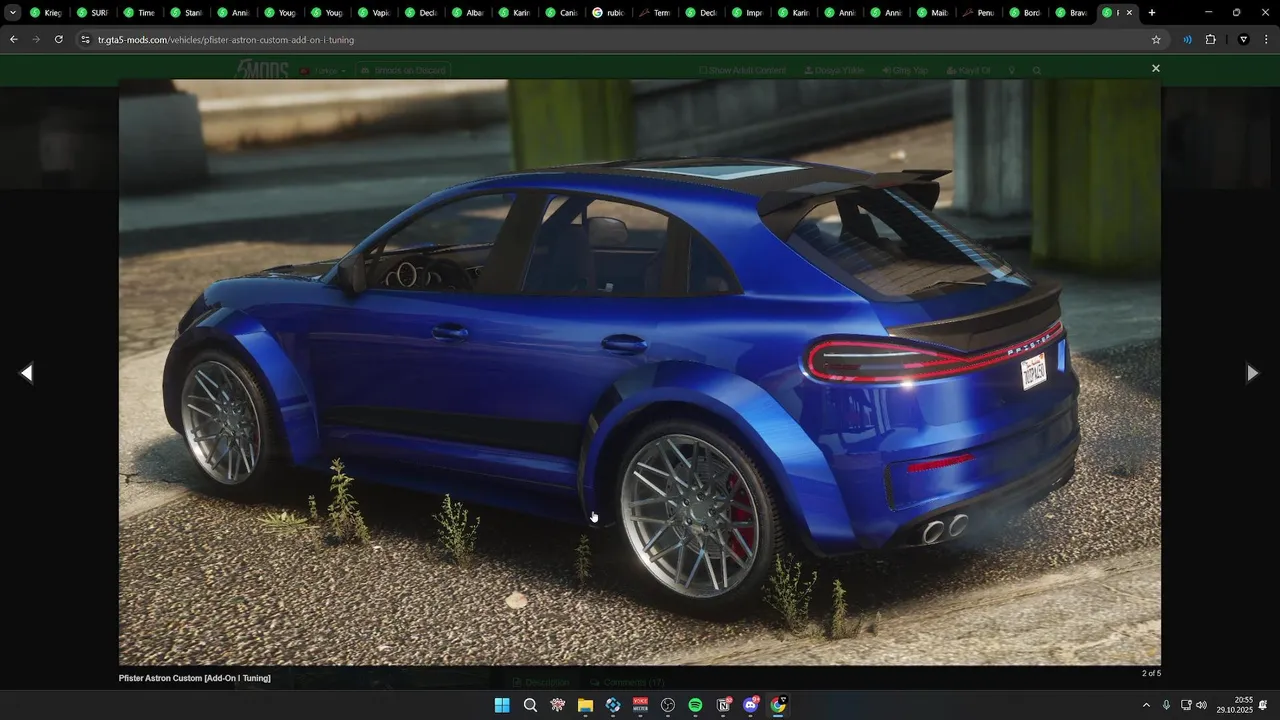Switch to the Krieg tab
1280x720 pixels.
(45, 13)
